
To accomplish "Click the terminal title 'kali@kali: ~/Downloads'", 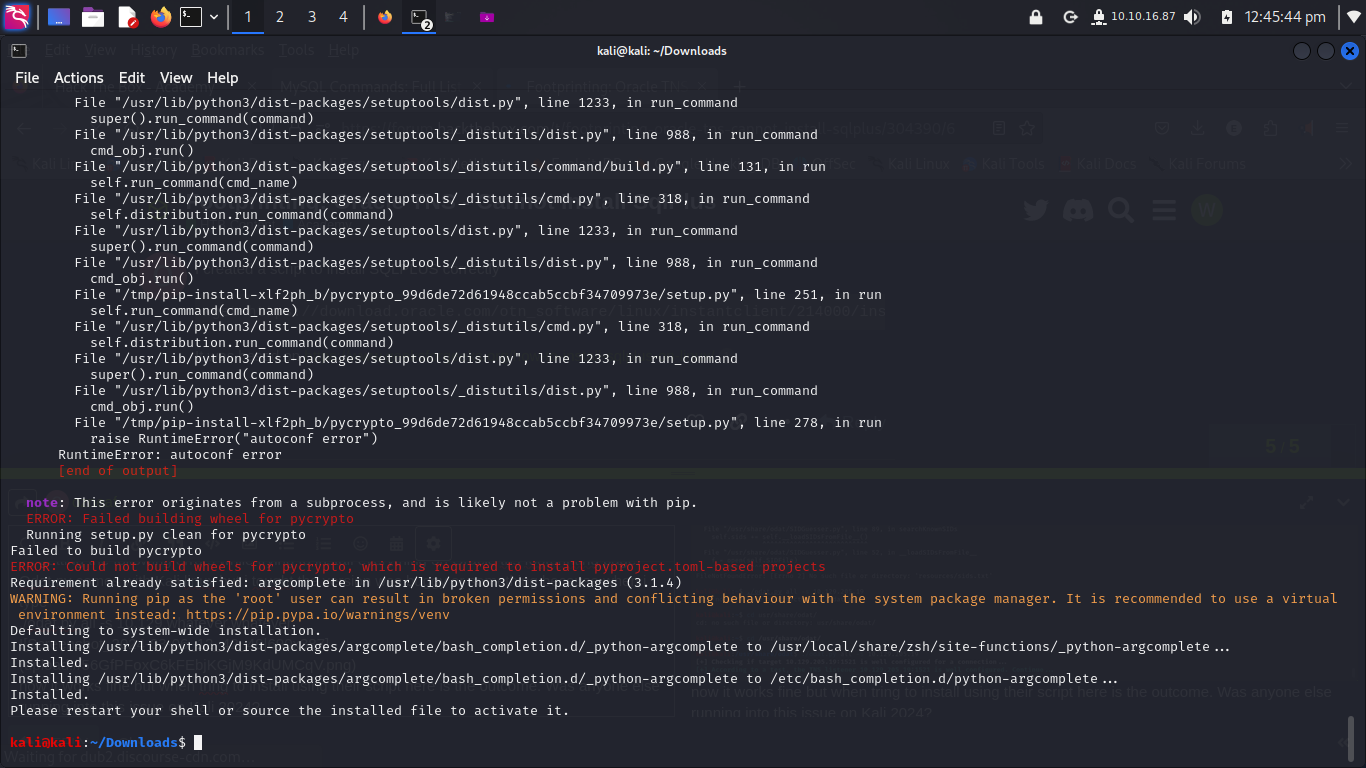I will click(x=662, y=51).
